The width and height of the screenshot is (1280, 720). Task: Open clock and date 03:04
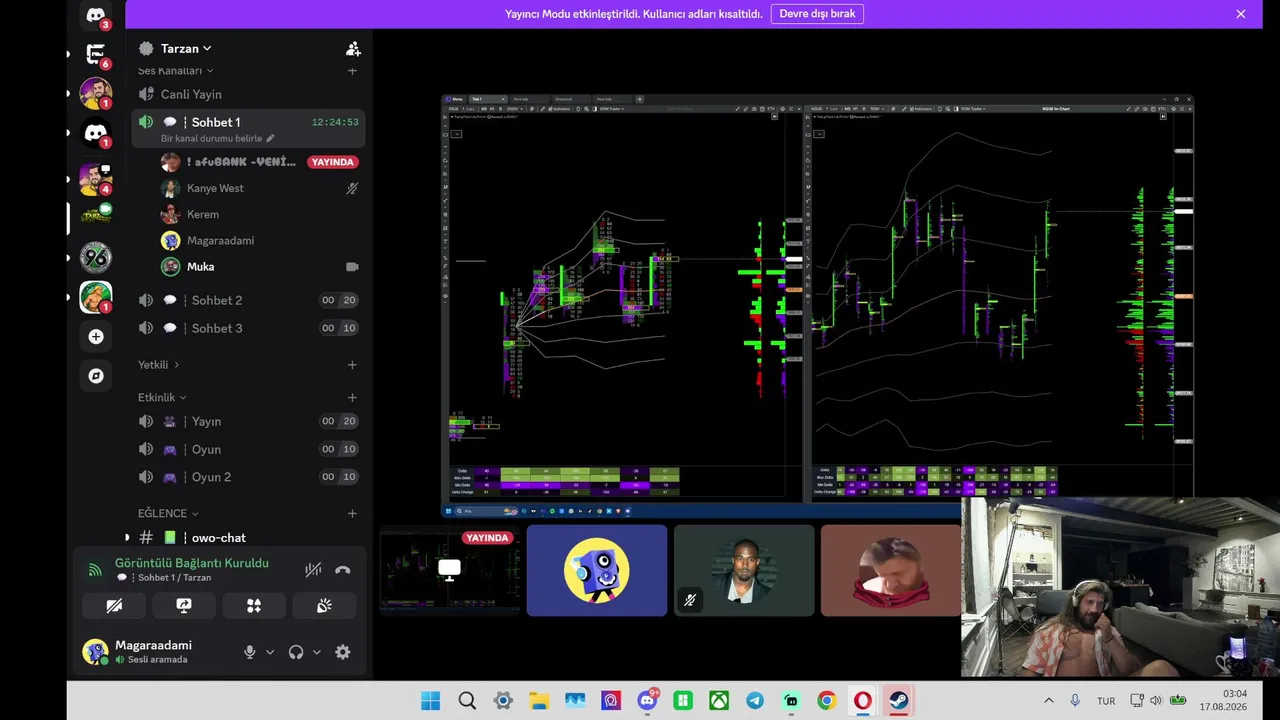[1237, 700]
